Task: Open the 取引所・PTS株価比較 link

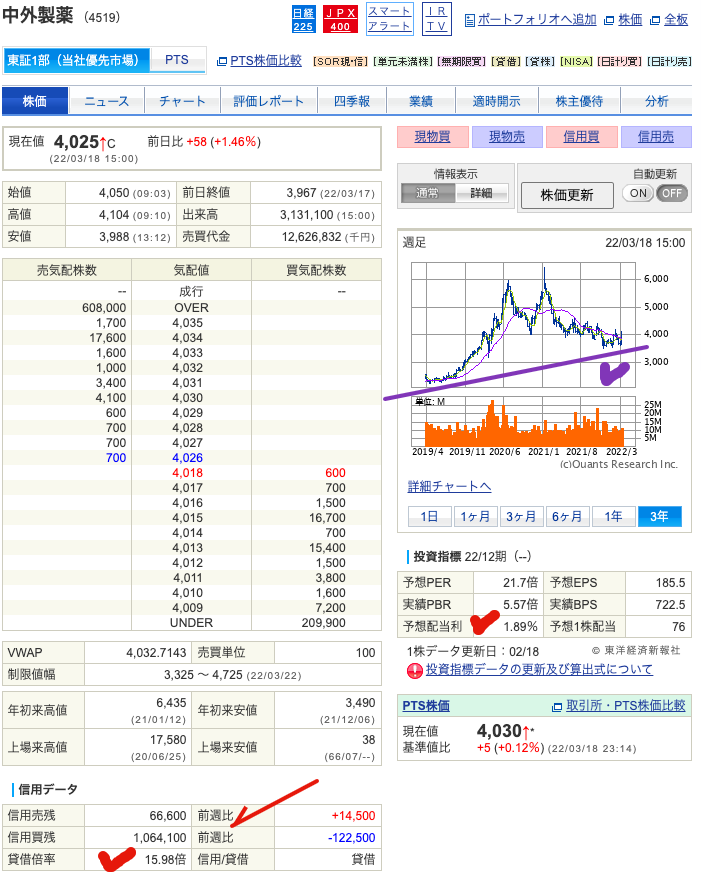Action: [x=626, y=706]
